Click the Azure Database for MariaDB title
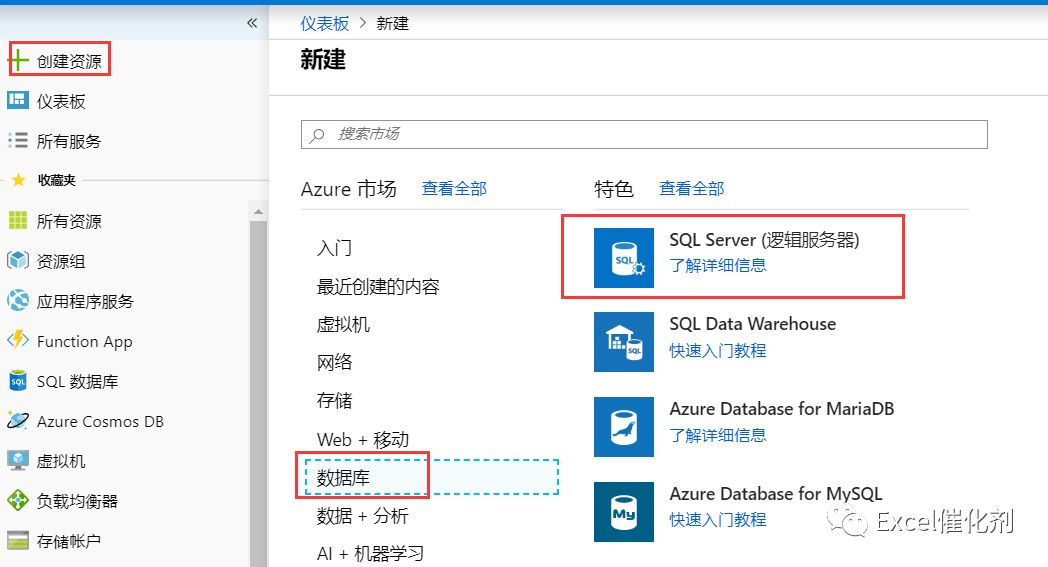The height and width of the screenshot is (567, 1048). coord(782,409)
